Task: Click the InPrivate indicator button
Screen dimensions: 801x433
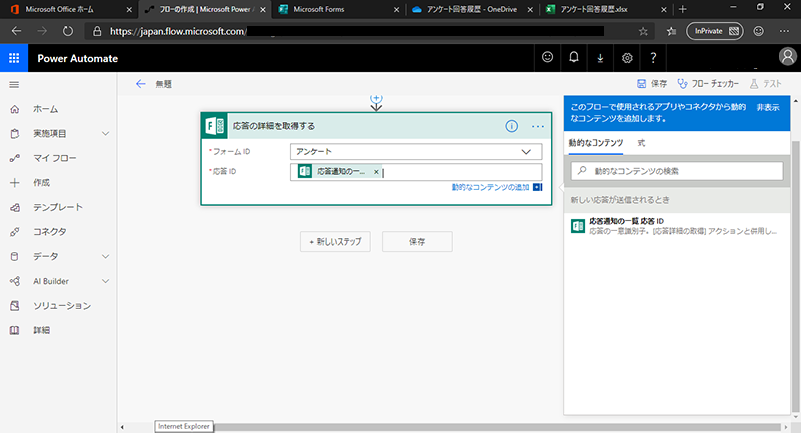Action: 714,31
